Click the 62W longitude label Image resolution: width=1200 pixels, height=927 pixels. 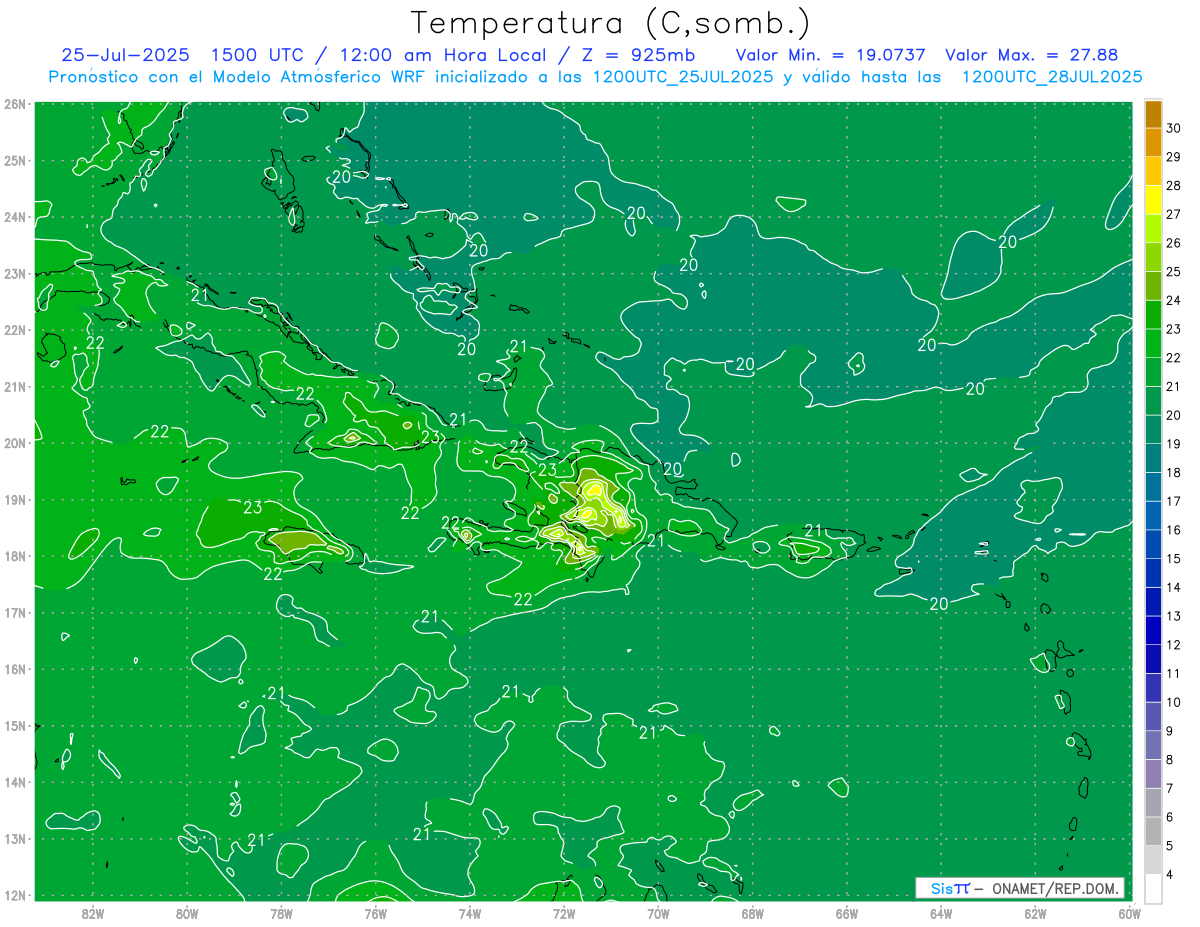point(1035,913)
